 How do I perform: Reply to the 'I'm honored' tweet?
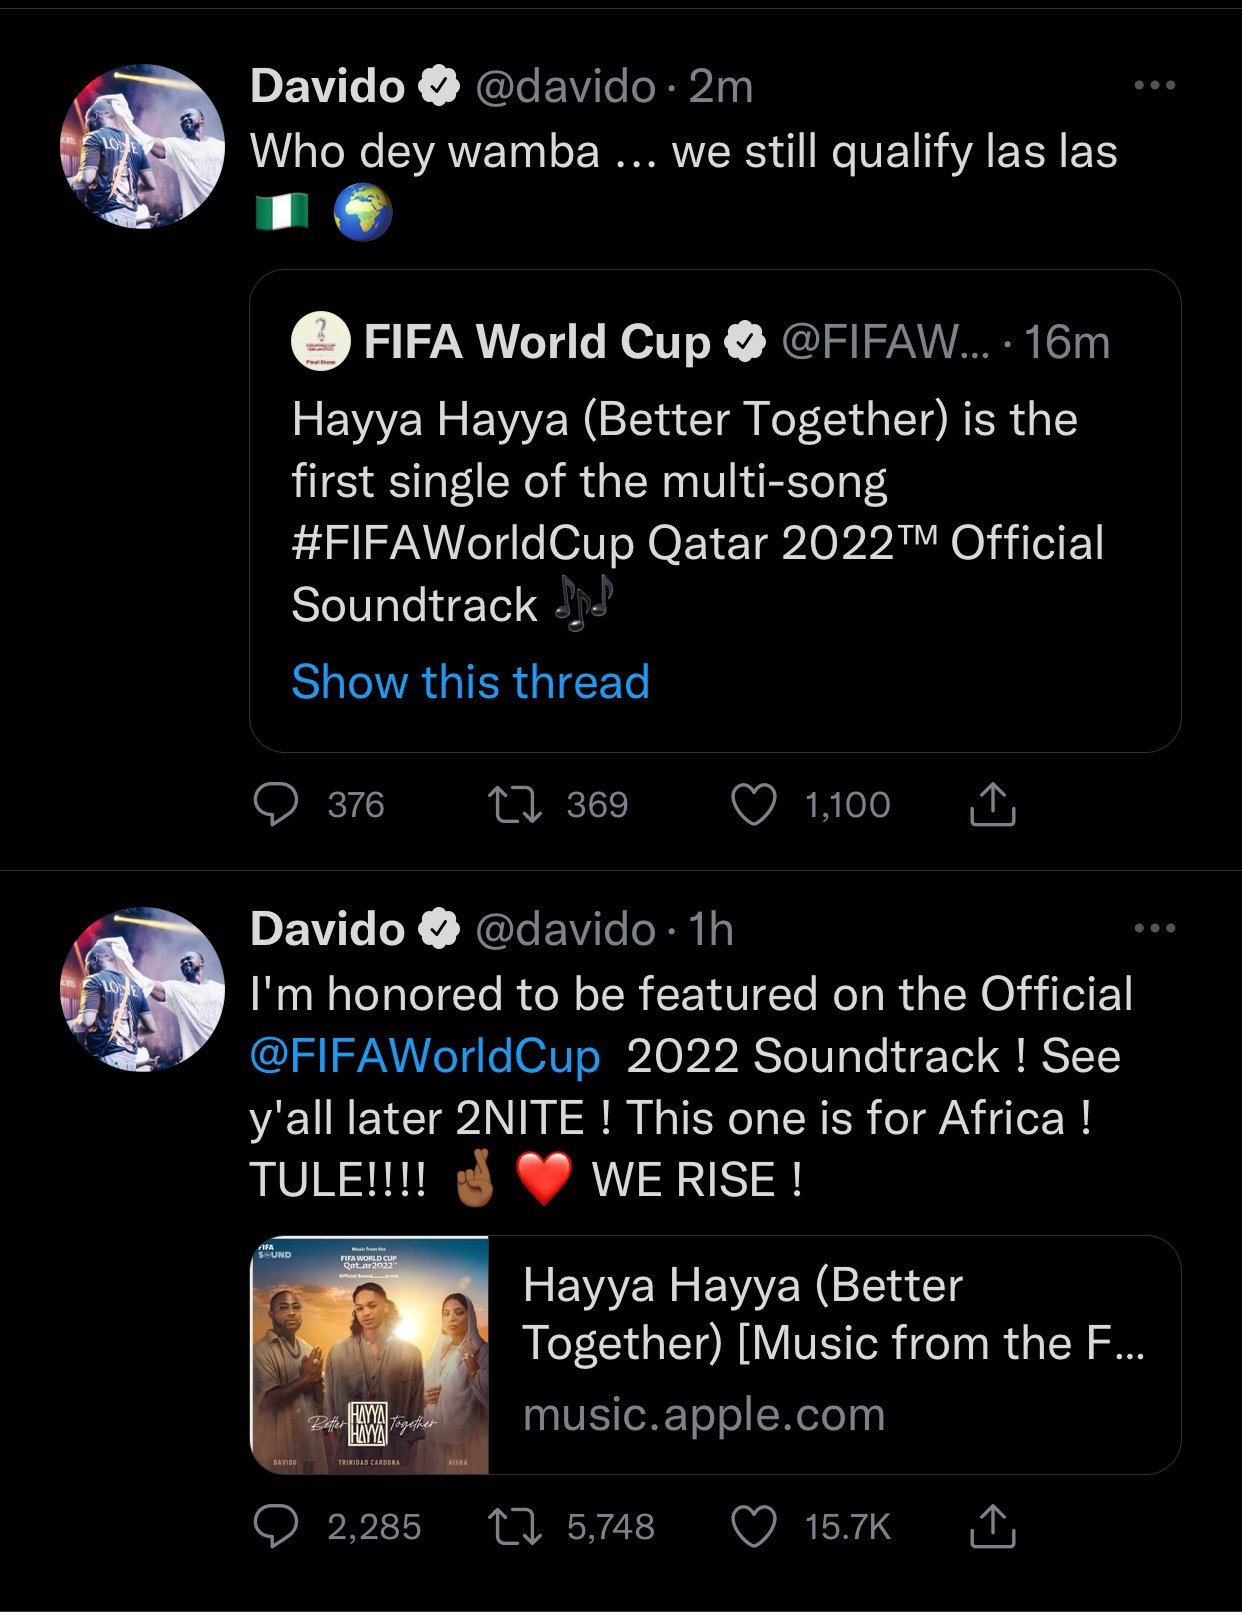click(x=276, y=1527)
